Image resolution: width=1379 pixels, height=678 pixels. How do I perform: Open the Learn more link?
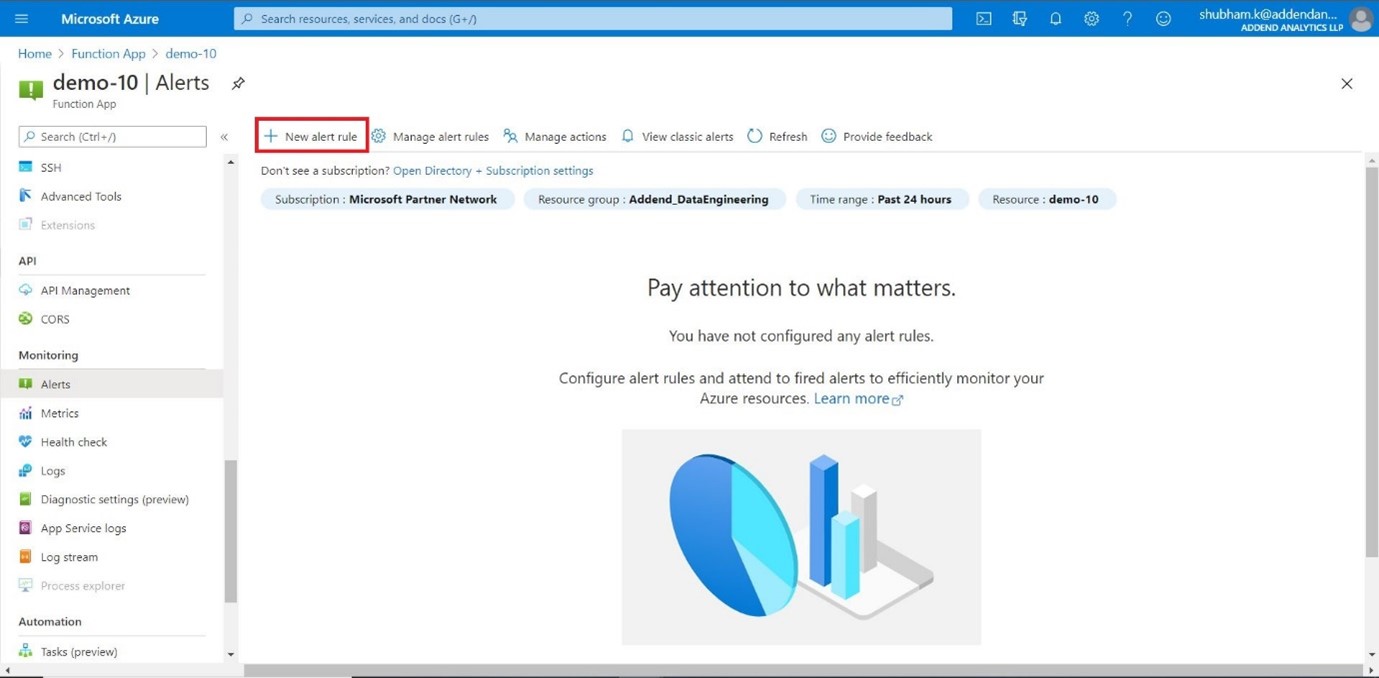[x=850, y=398]
